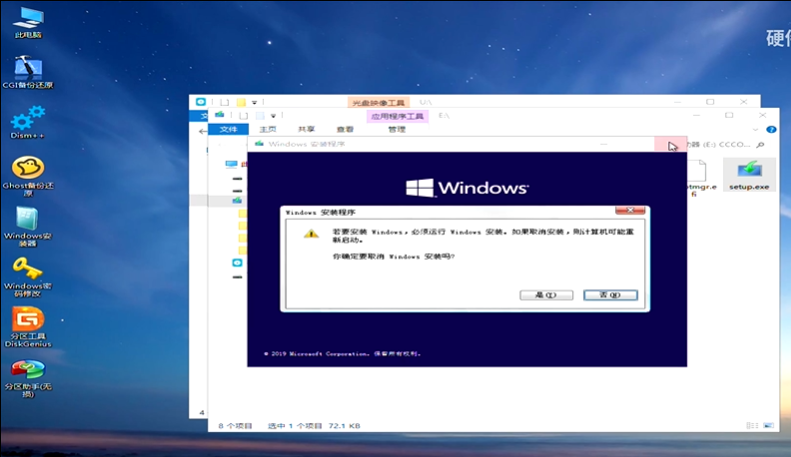Select the 光盘映像工具 tab in back window
This screenshot has height=457, width=791.
coord(378,103)
